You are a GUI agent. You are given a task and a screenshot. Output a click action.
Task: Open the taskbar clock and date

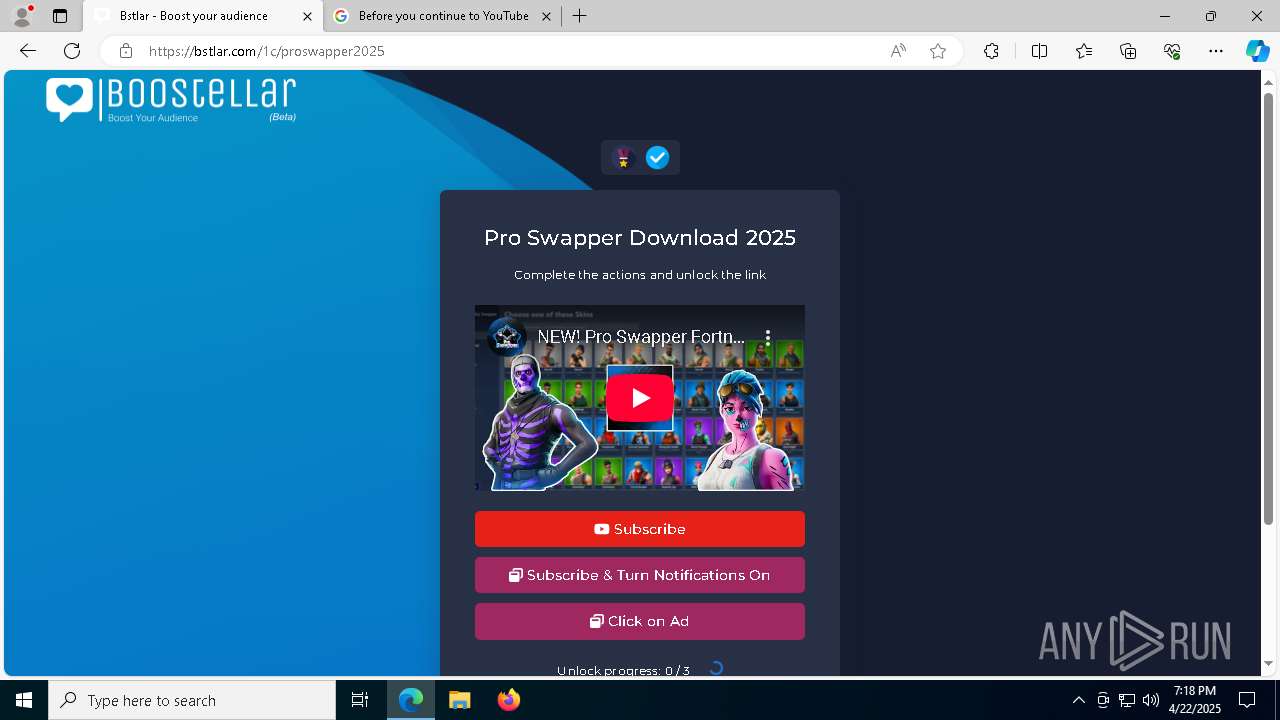tap(1195, 700)
